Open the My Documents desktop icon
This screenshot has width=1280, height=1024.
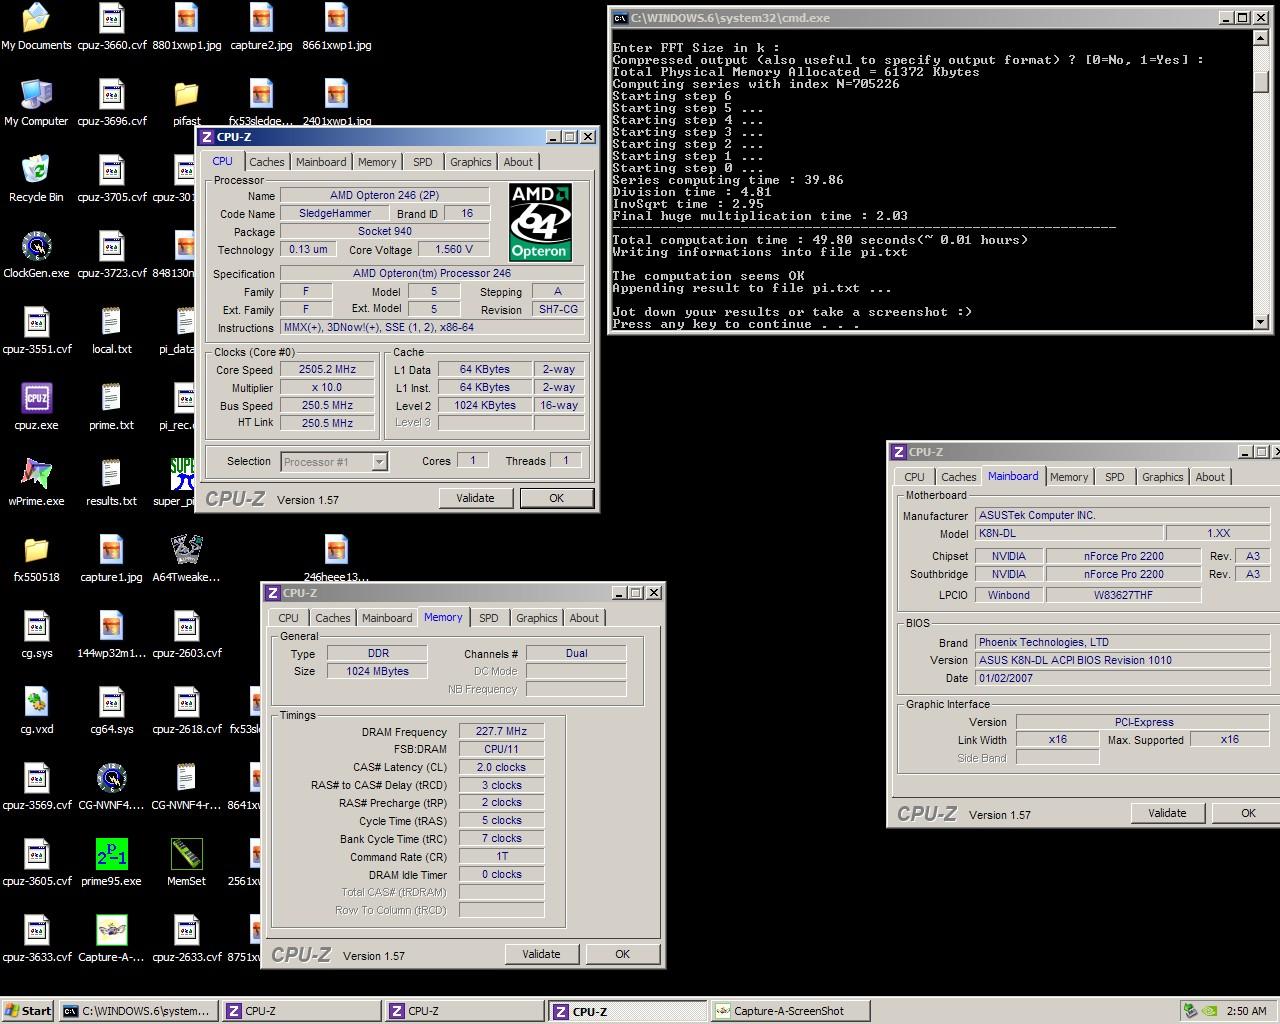pyautogui.click(x=36, y=27)
